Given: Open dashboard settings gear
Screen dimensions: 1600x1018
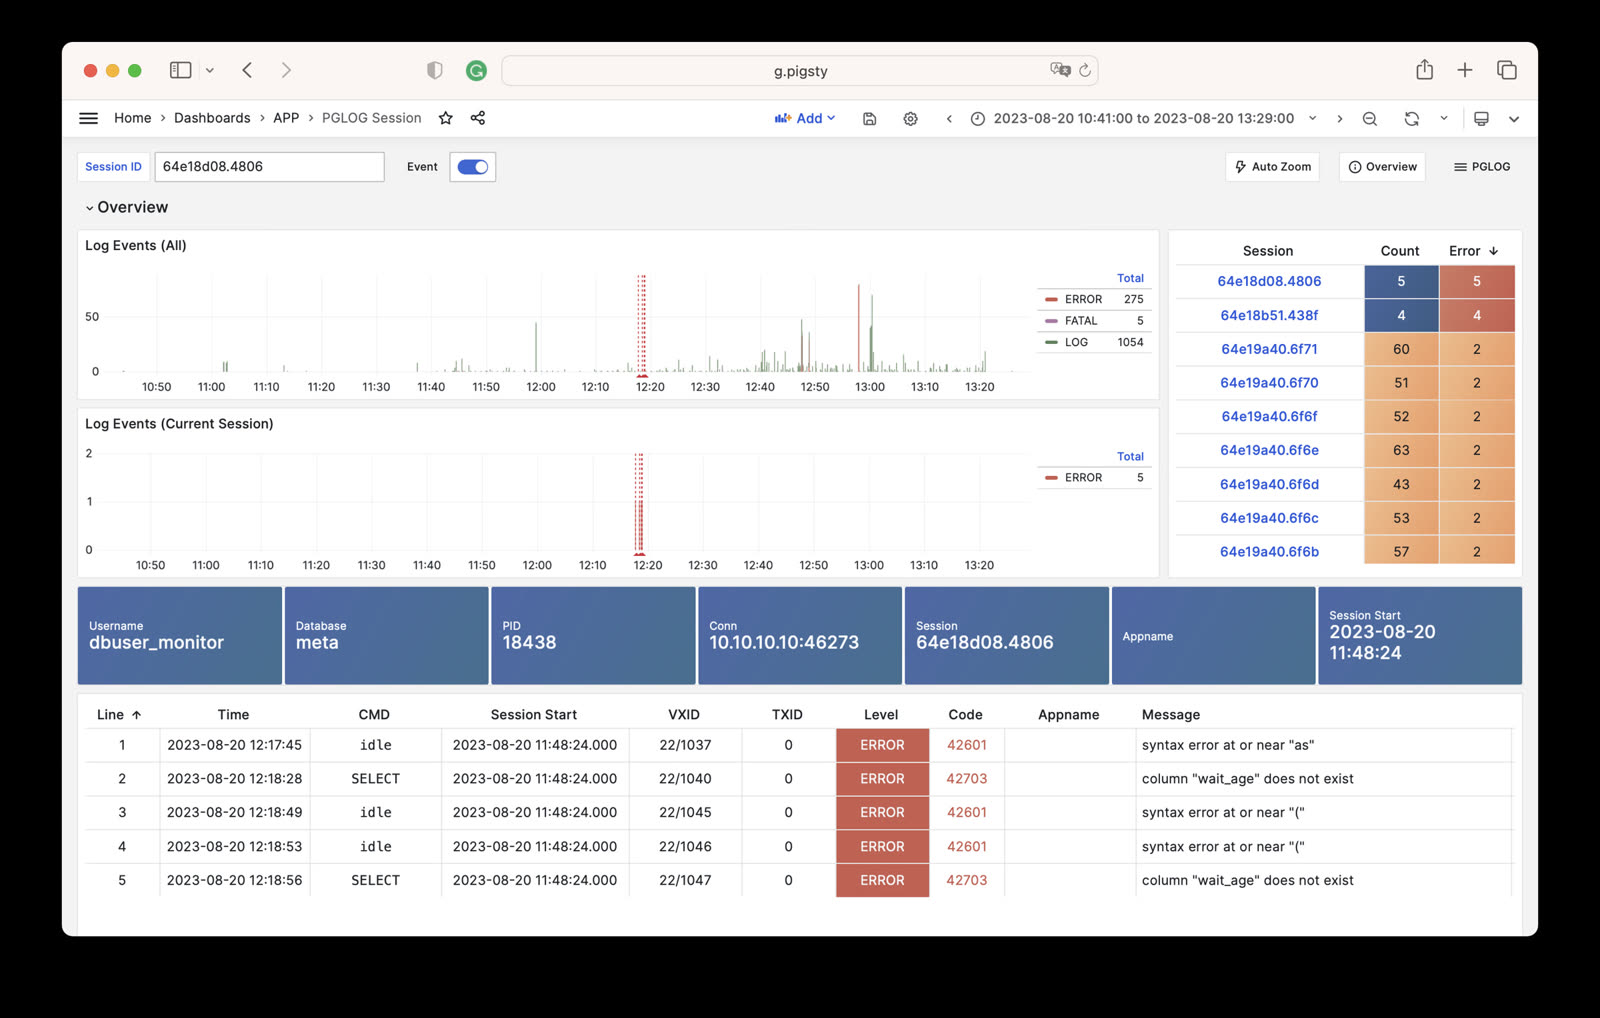Looking at the screenshot, I should click(x=910, y=119).
